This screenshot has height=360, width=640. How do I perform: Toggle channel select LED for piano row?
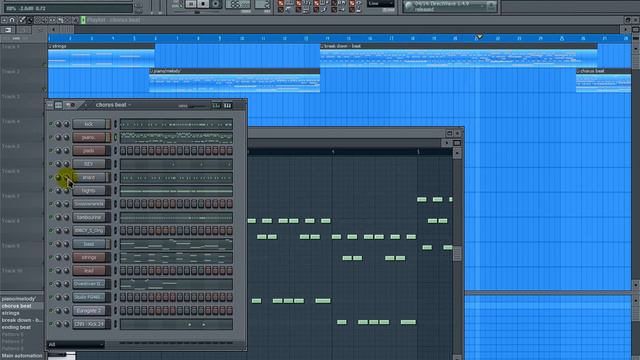coord(115,138)
